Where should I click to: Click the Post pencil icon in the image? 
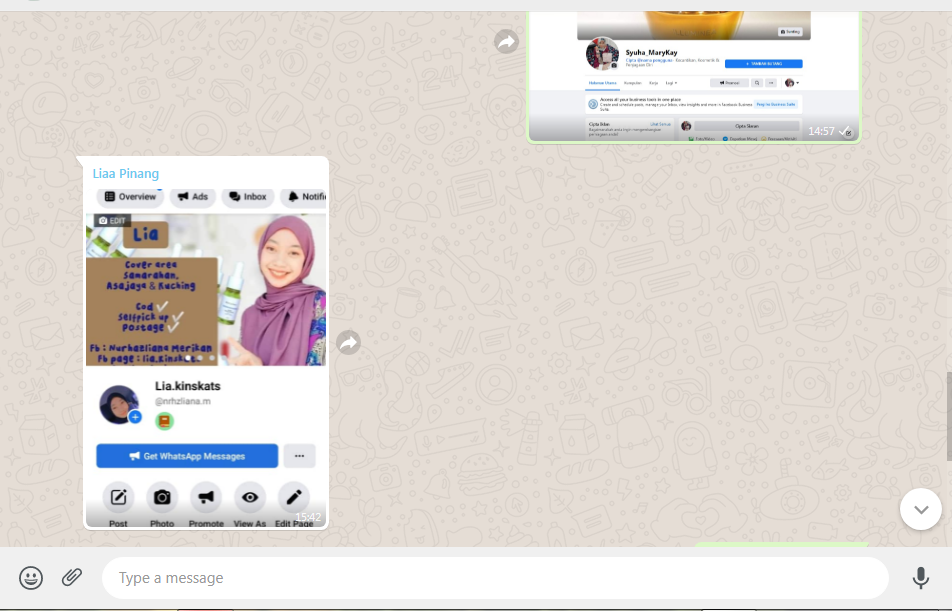118,497
